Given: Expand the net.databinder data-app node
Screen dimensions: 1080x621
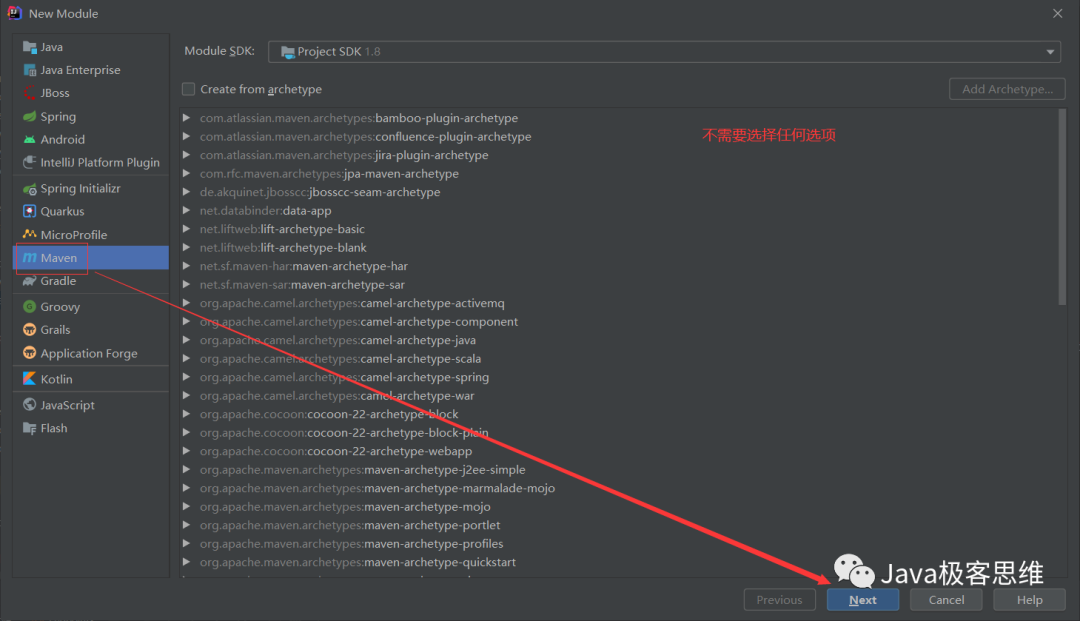Looking at the screenshot, I should click(187, 211).
